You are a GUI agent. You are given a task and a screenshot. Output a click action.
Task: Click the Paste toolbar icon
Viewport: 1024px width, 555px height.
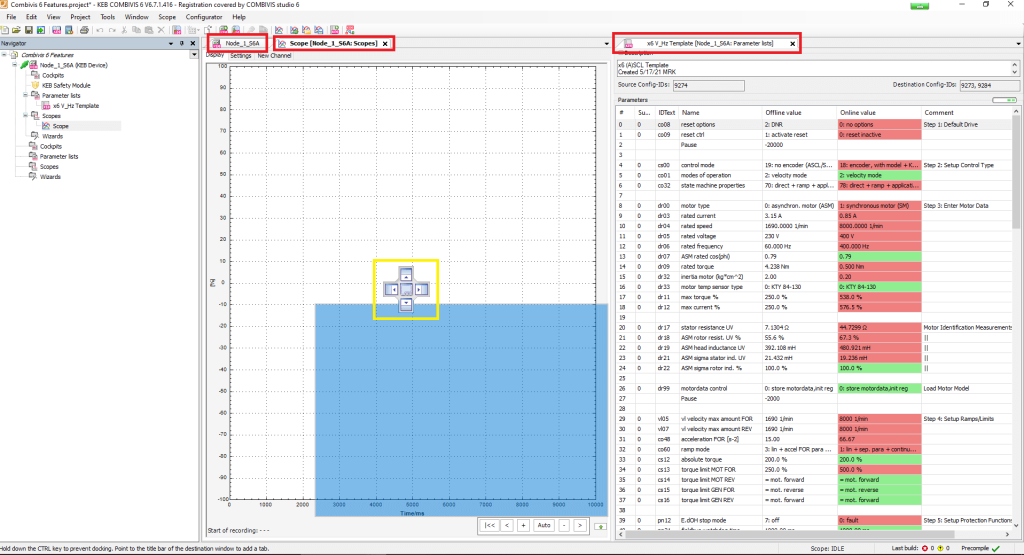coord(149,30)
